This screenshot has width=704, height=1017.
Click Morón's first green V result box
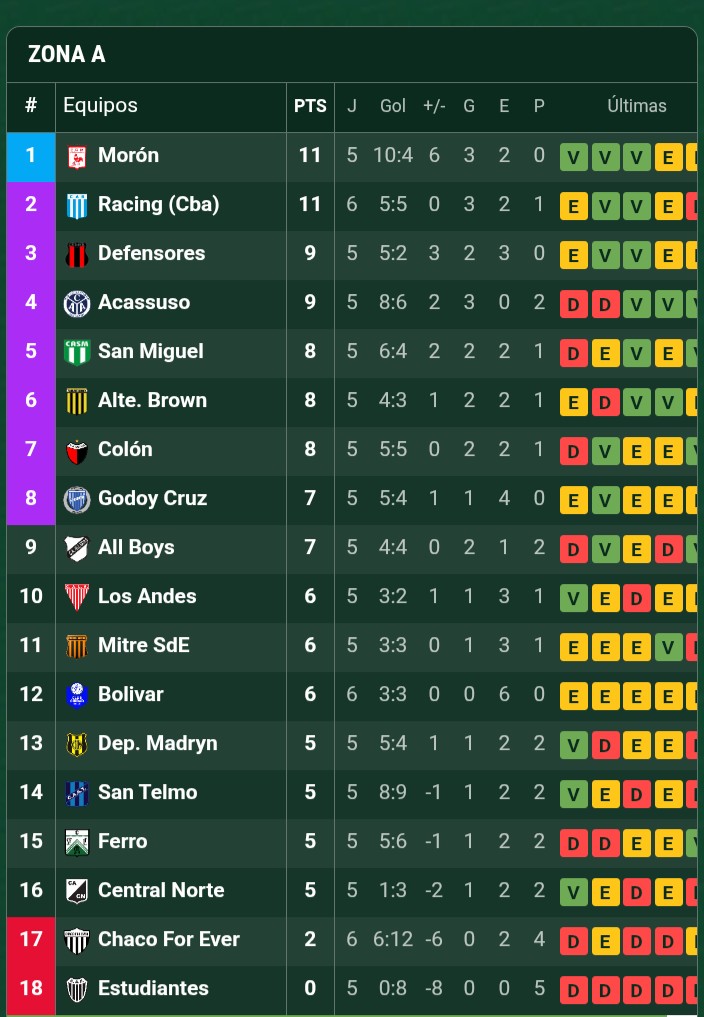(573, 157)
